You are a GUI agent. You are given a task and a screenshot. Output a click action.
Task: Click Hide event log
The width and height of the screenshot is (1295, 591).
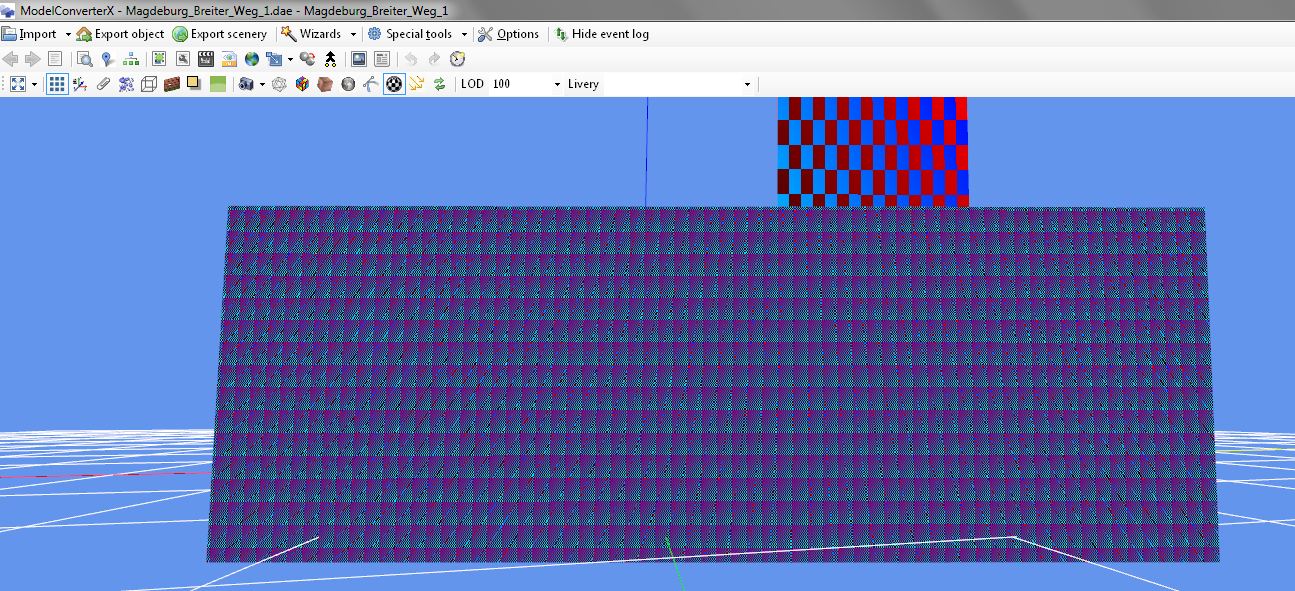tap(602, 34)
